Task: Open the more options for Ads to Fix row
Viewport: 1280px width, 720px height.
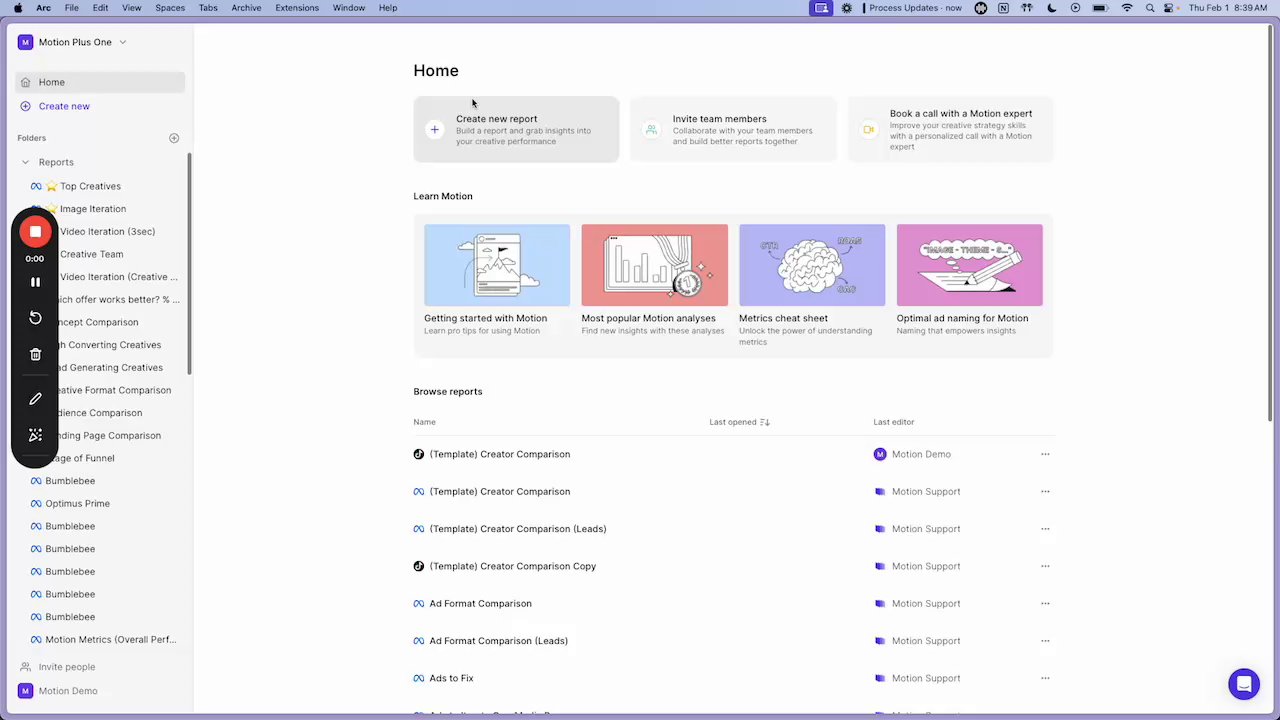Action: [1045, 678]
